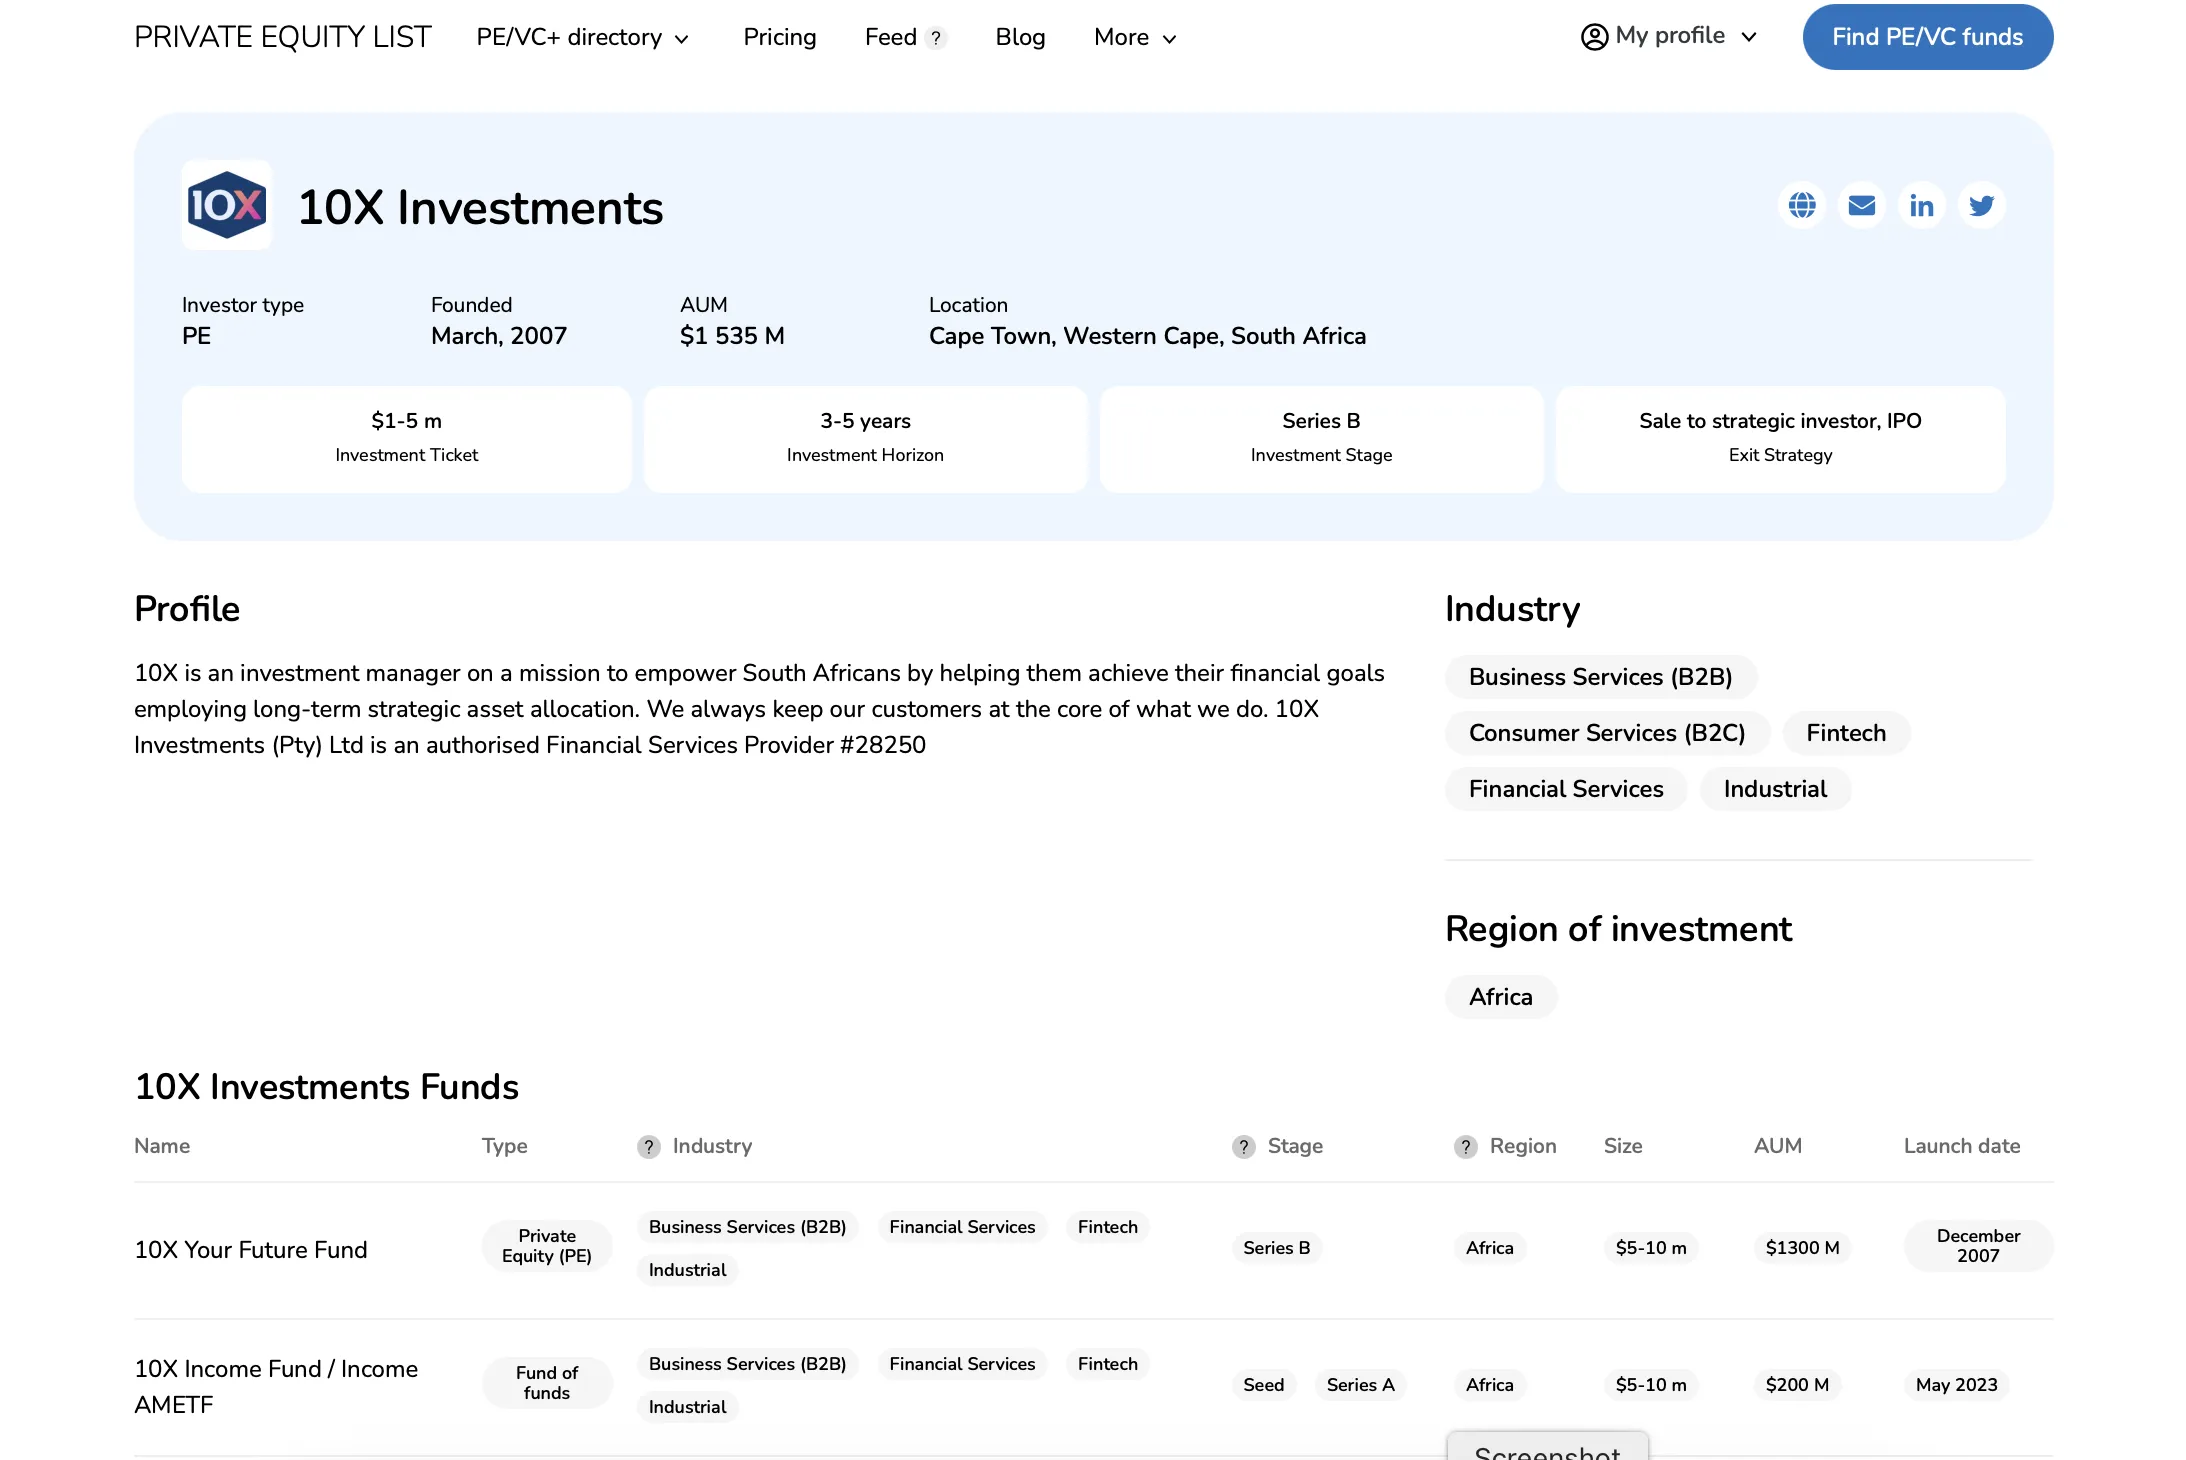Open the LinkedIn profile icon
2186x1460 pixels.
point(1921,205)
